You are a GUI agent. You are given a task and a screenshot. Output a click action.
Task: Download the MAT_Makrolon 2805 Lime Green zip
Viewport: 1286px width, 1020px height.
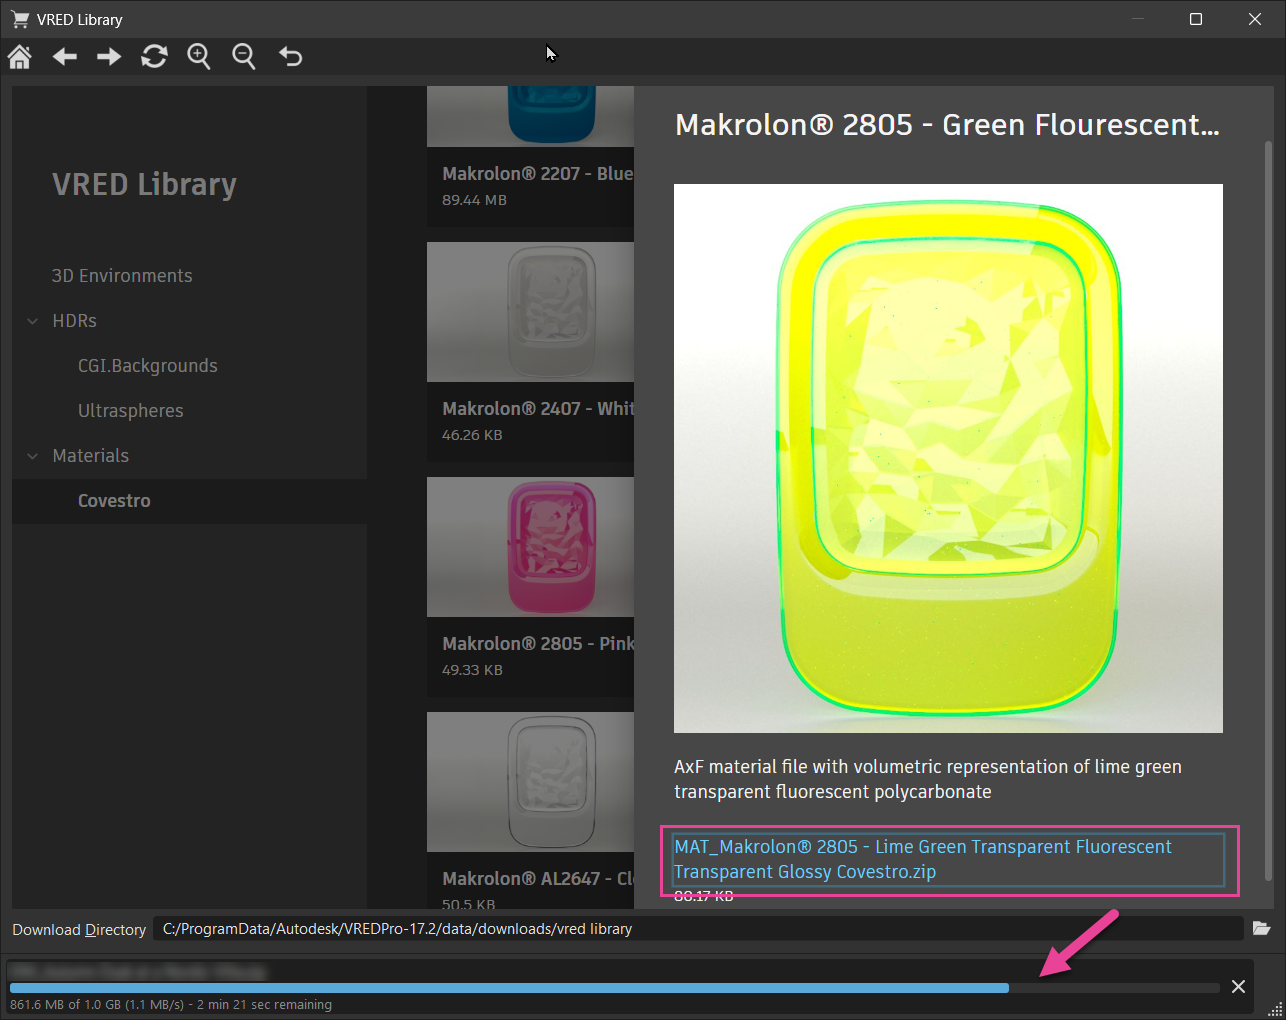923,859
